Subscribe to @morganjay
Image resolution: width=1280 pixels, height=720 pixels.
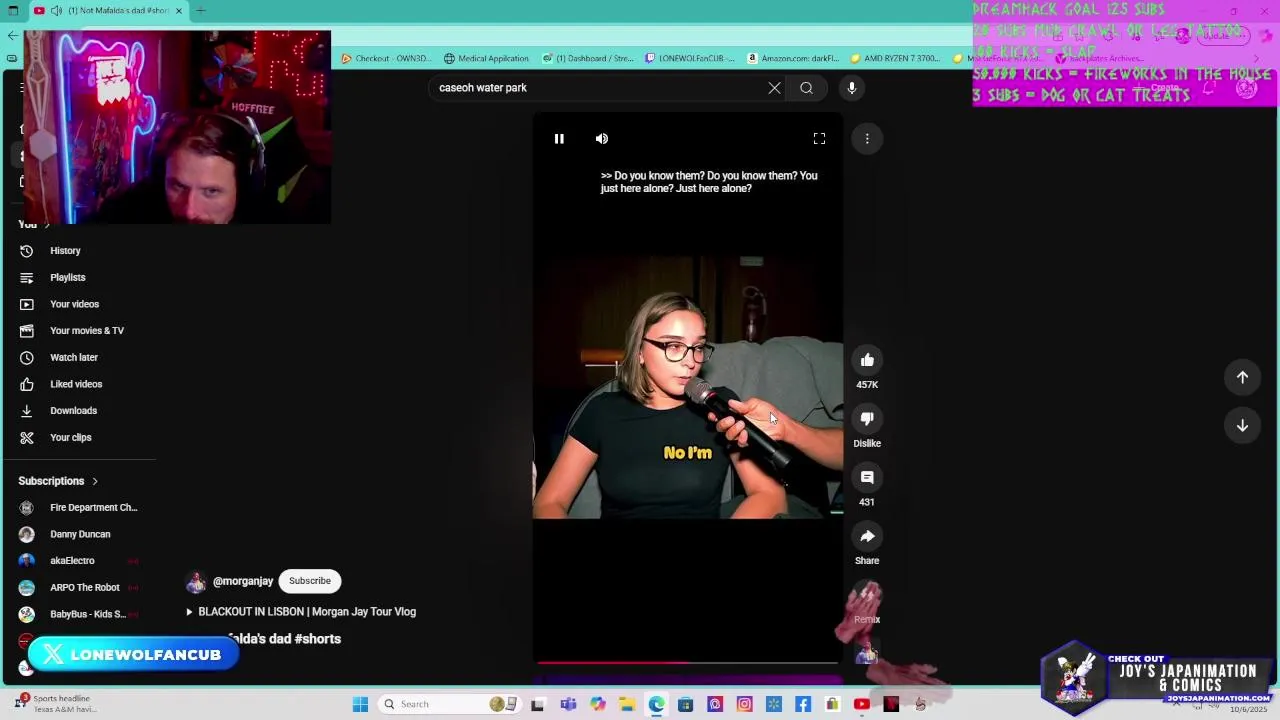(x=310, y=581)
